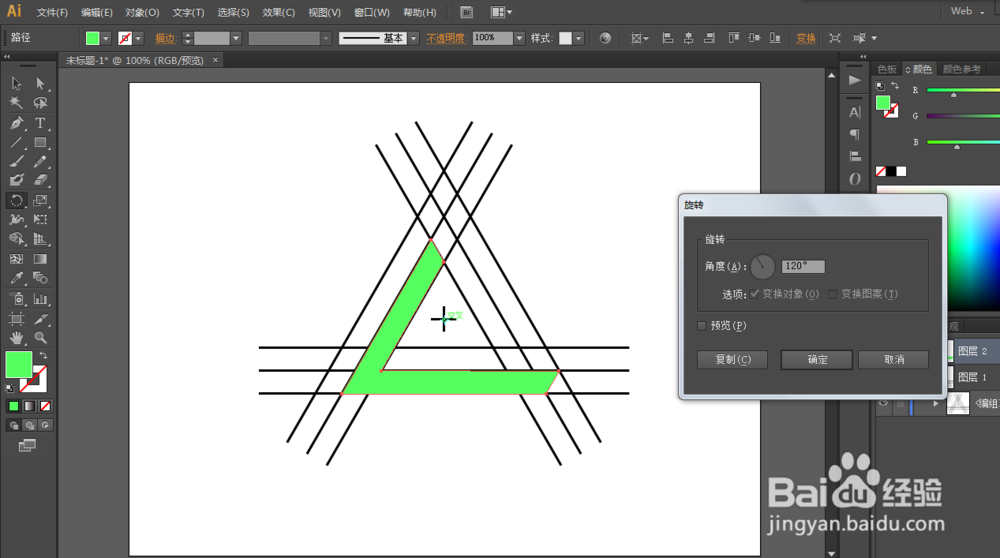Image resolution: width=1000 pixels, height=558 pixels.
Task: Open the Edit menu 编辑(E)
Action: click(x=97, y=12)
